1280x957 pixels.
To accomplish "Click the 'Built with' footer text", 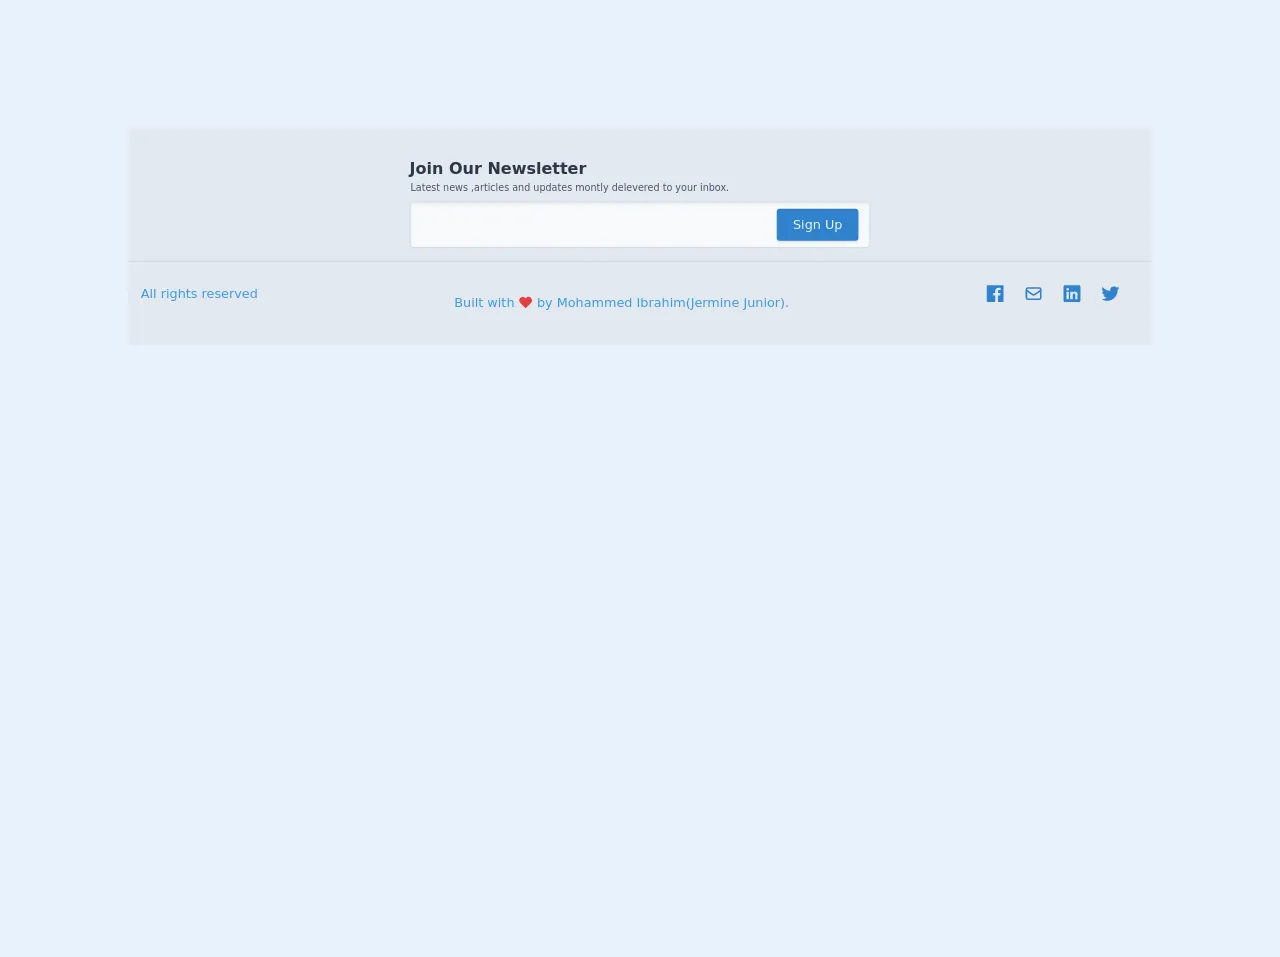I will (484, 302).
